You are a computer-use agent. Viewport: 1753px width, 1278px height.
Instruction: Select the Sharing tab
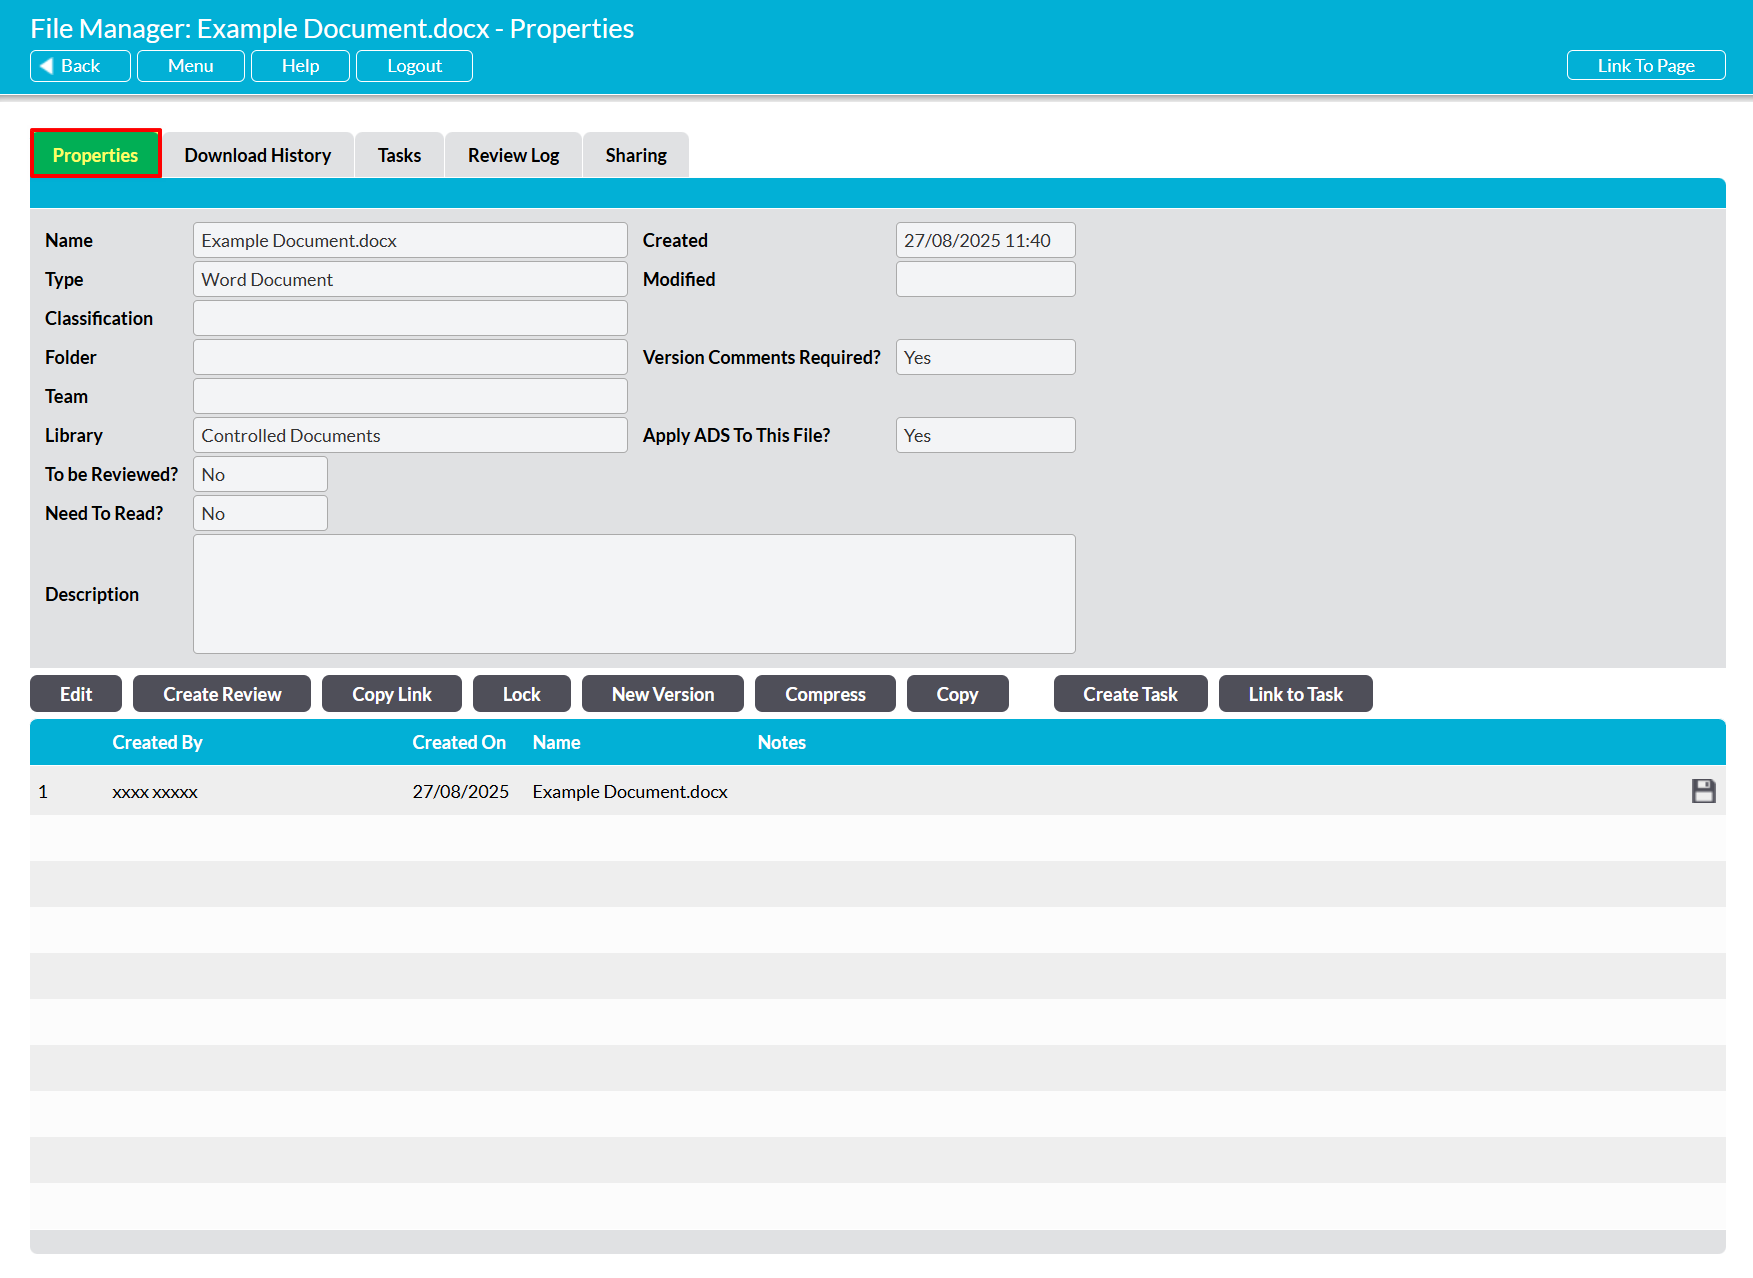[x=635, y=155]
